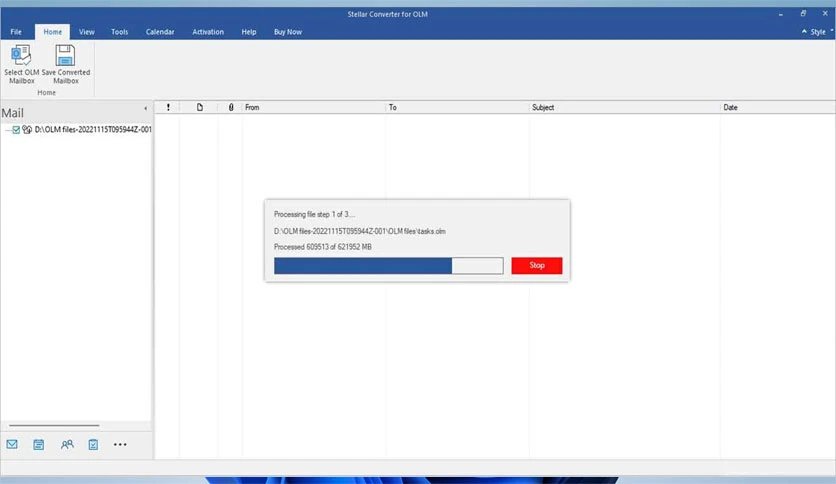This screenshot has width=836, height=484.
Task: Restore down the application window
Action: click(x=803, y=14)
